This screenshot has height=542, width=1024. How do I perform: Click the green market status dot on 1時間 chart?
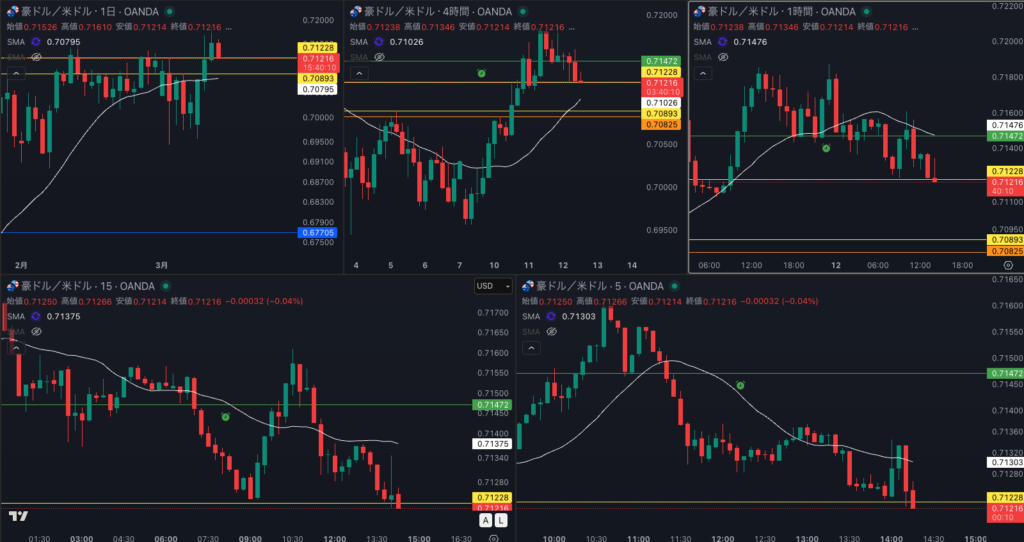(x=867, y=12)
